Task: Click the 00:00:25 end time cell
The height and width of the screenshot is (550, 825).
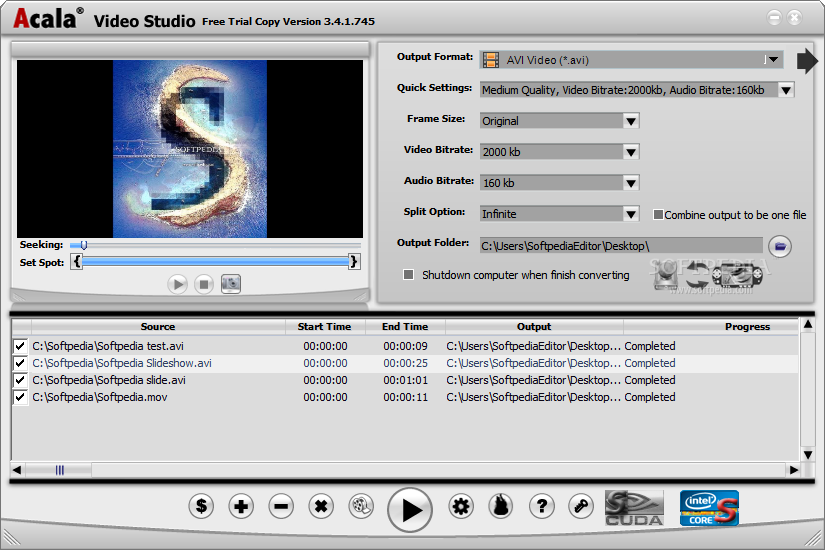Action: point(405,363)
